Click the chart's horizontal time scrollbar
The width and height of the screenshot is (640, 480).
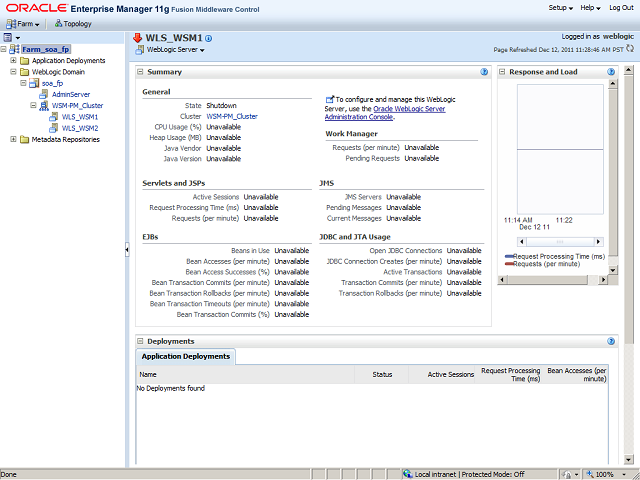pyautogui.click(x=559, y=242)
